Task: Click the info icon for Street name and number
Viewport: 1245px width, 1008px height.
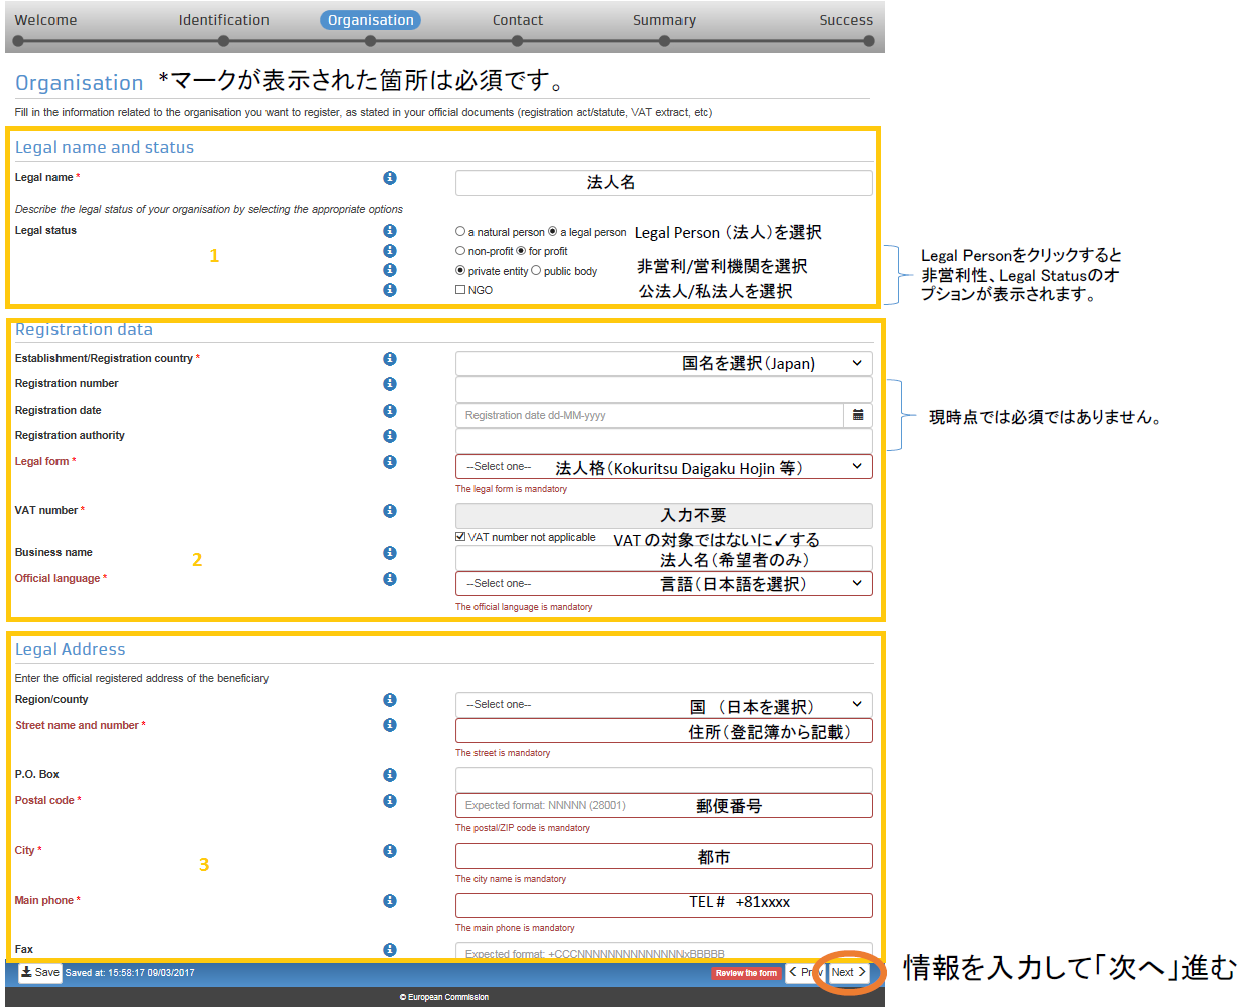Action: (390, 725)
